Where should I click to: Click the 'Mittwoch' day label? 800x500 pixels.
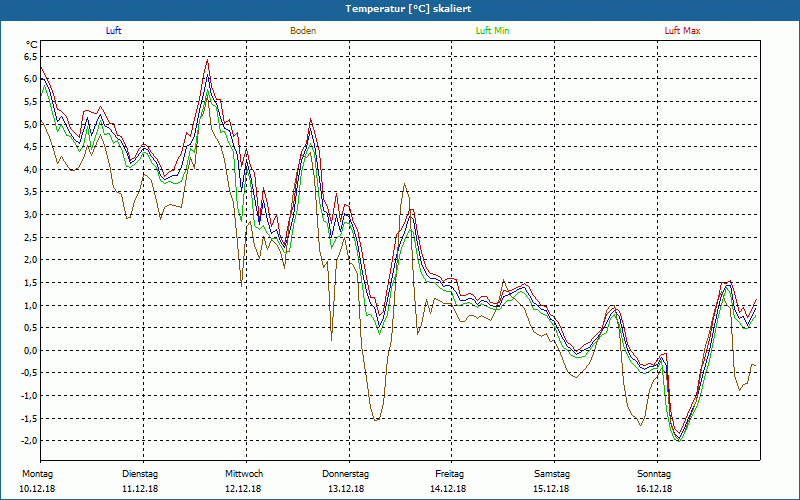pyautogui.click(x=244, y=474)
